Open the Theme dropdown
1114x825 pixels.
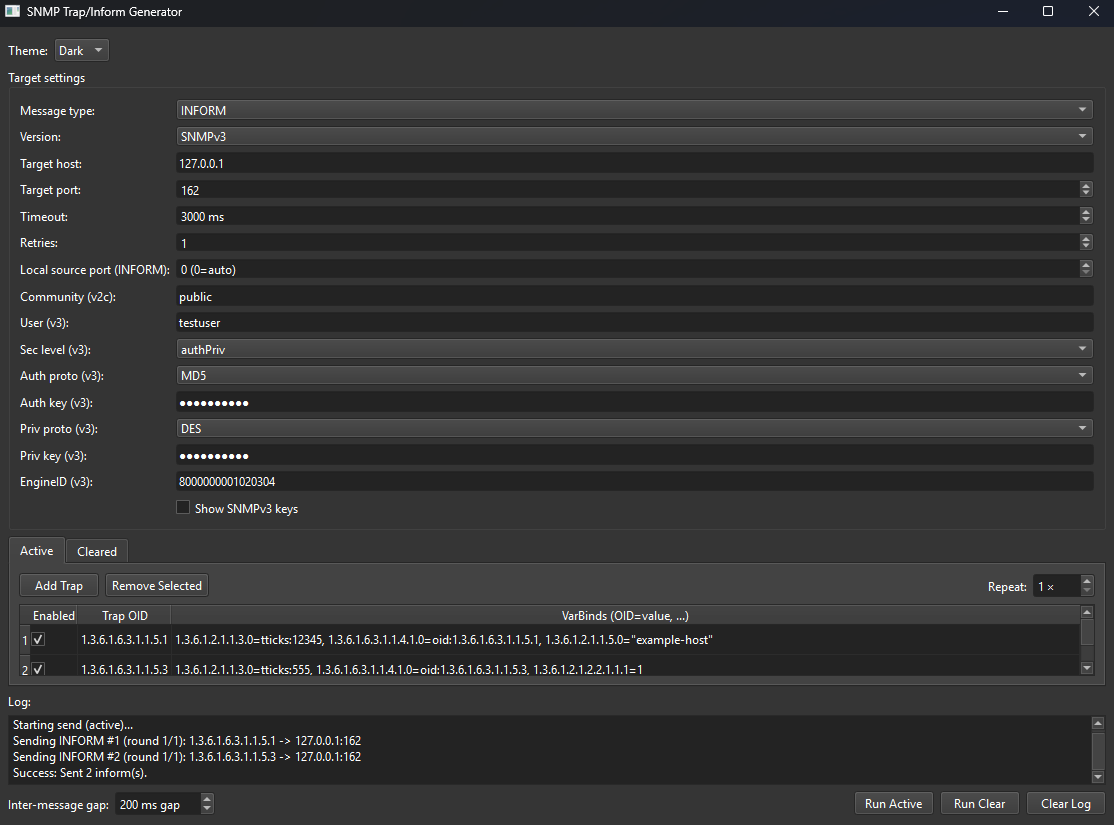(81, 49)
